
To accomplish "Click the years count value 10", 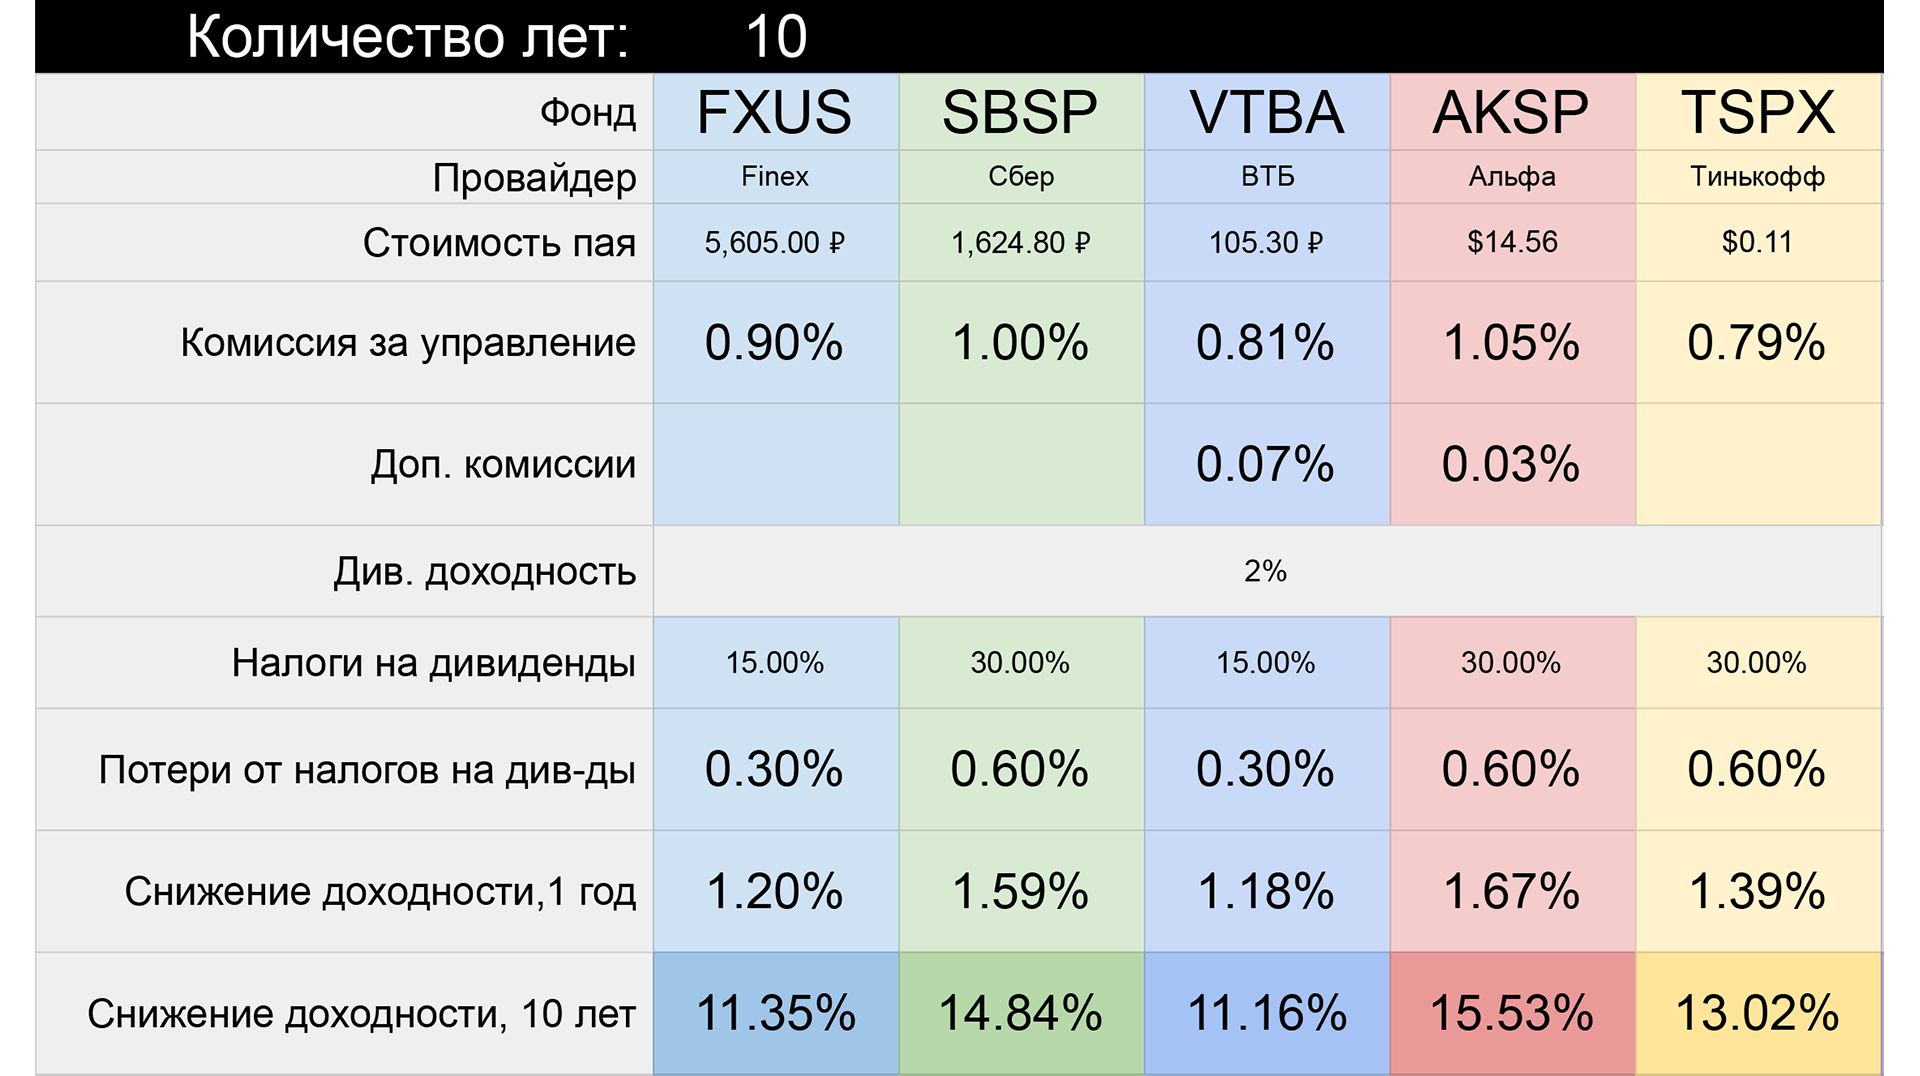I will pyautogui.click(x=776, y=37).
